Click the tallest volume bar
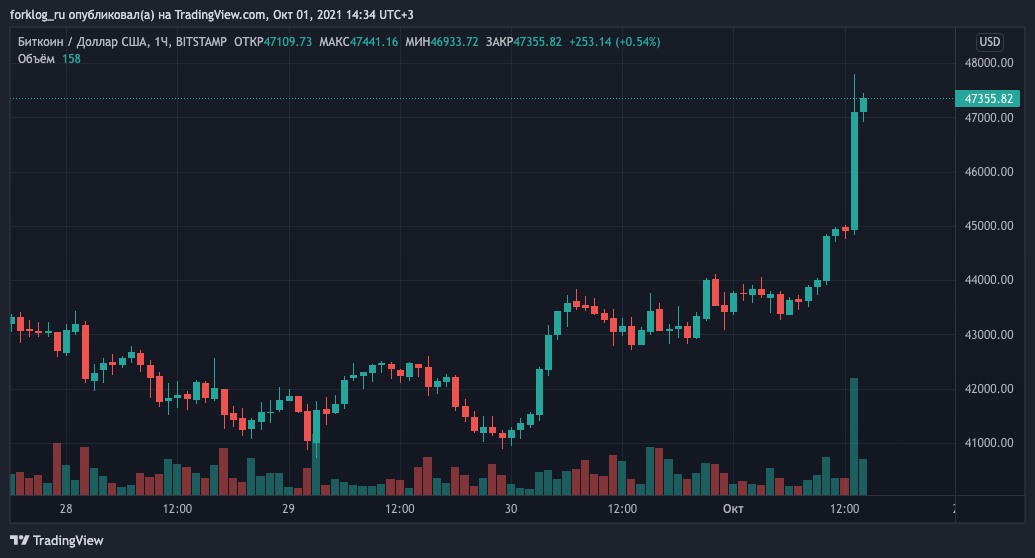This screenshot has width=1035, height=558. click(x=854, y=436)
